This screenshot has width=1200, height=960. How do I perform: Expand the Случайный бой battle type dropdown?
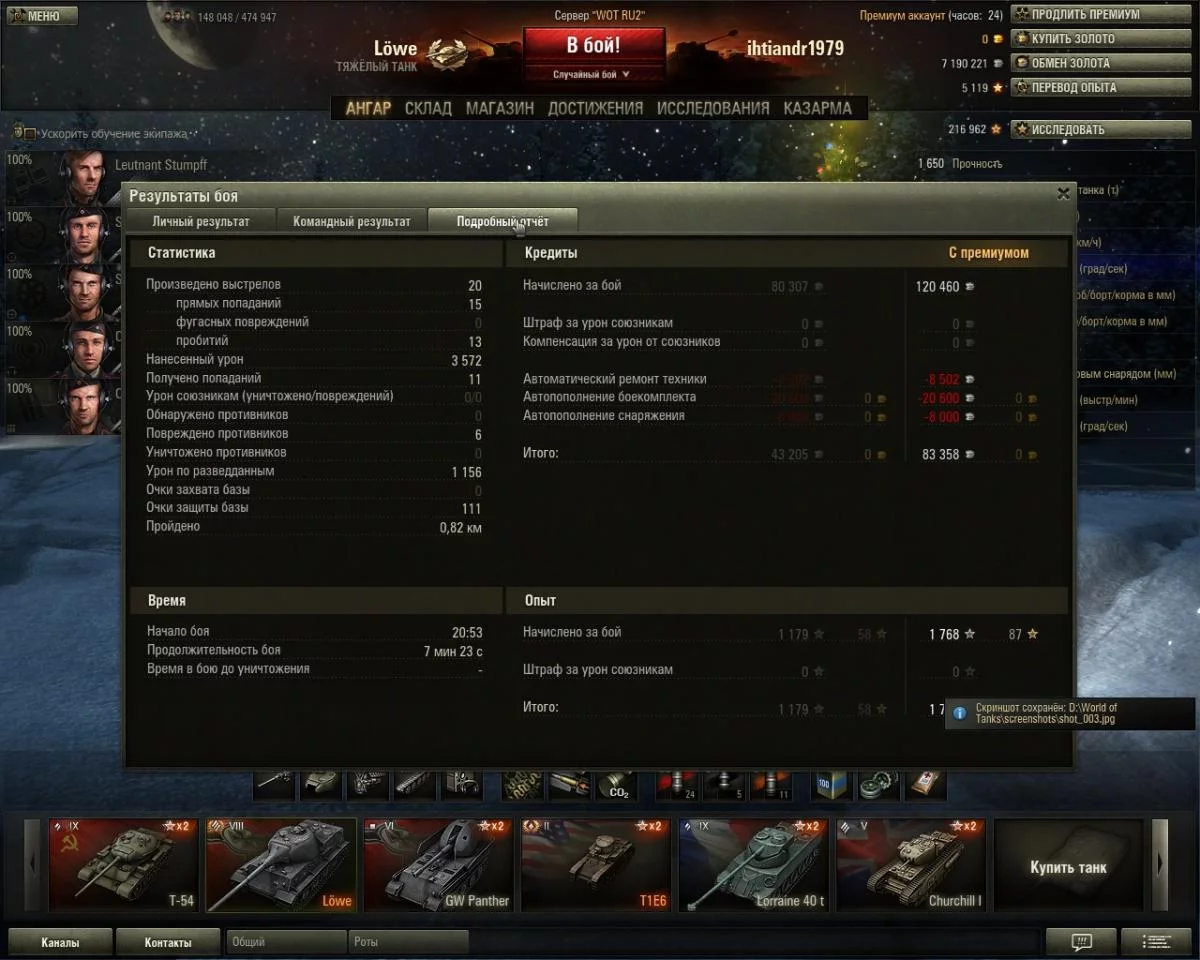click(x=592, y=74)
